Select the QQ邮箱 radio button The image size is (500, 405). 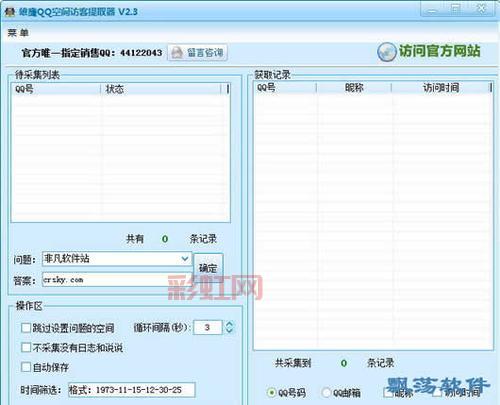click(326, 393)
